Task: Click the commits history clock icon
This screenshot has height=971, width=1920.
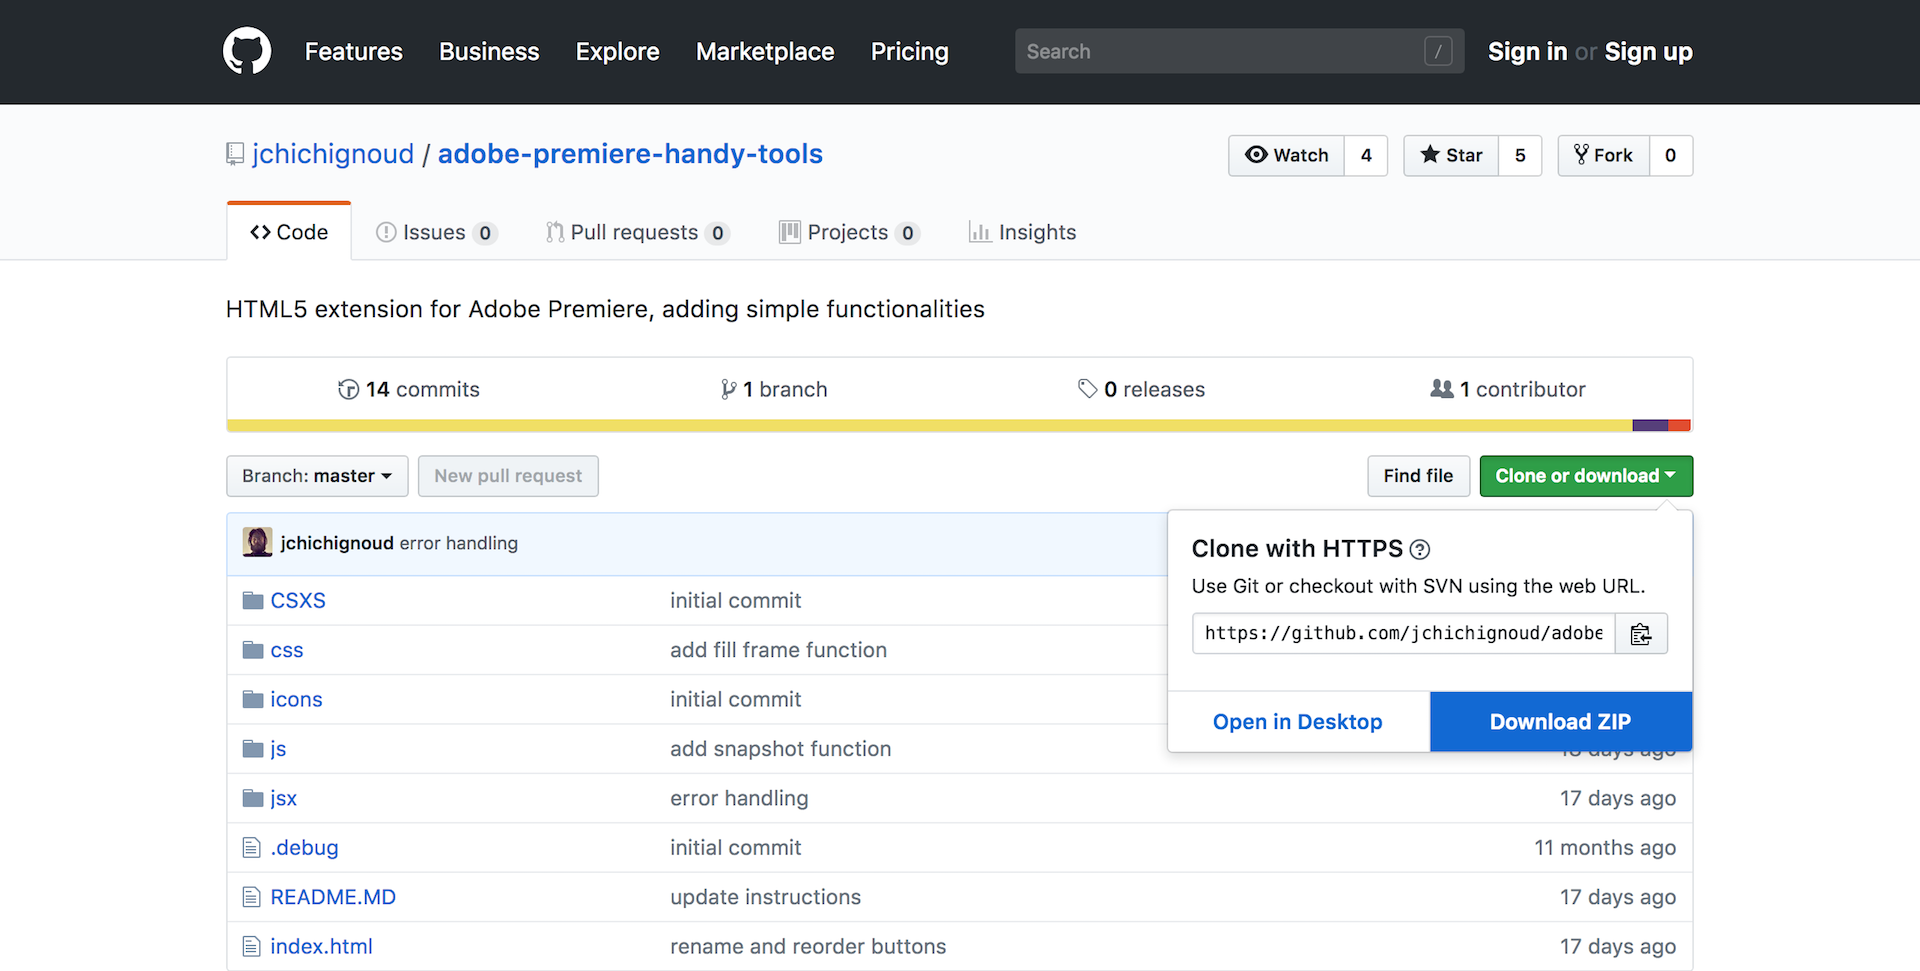Action: coord(348,389)
